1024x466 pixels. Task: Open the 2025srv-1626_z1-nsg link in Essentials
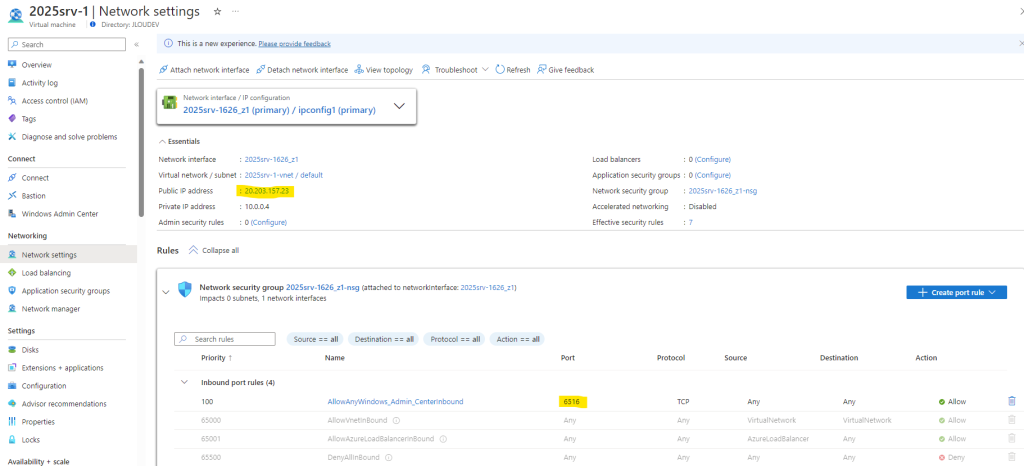point(723,191)
